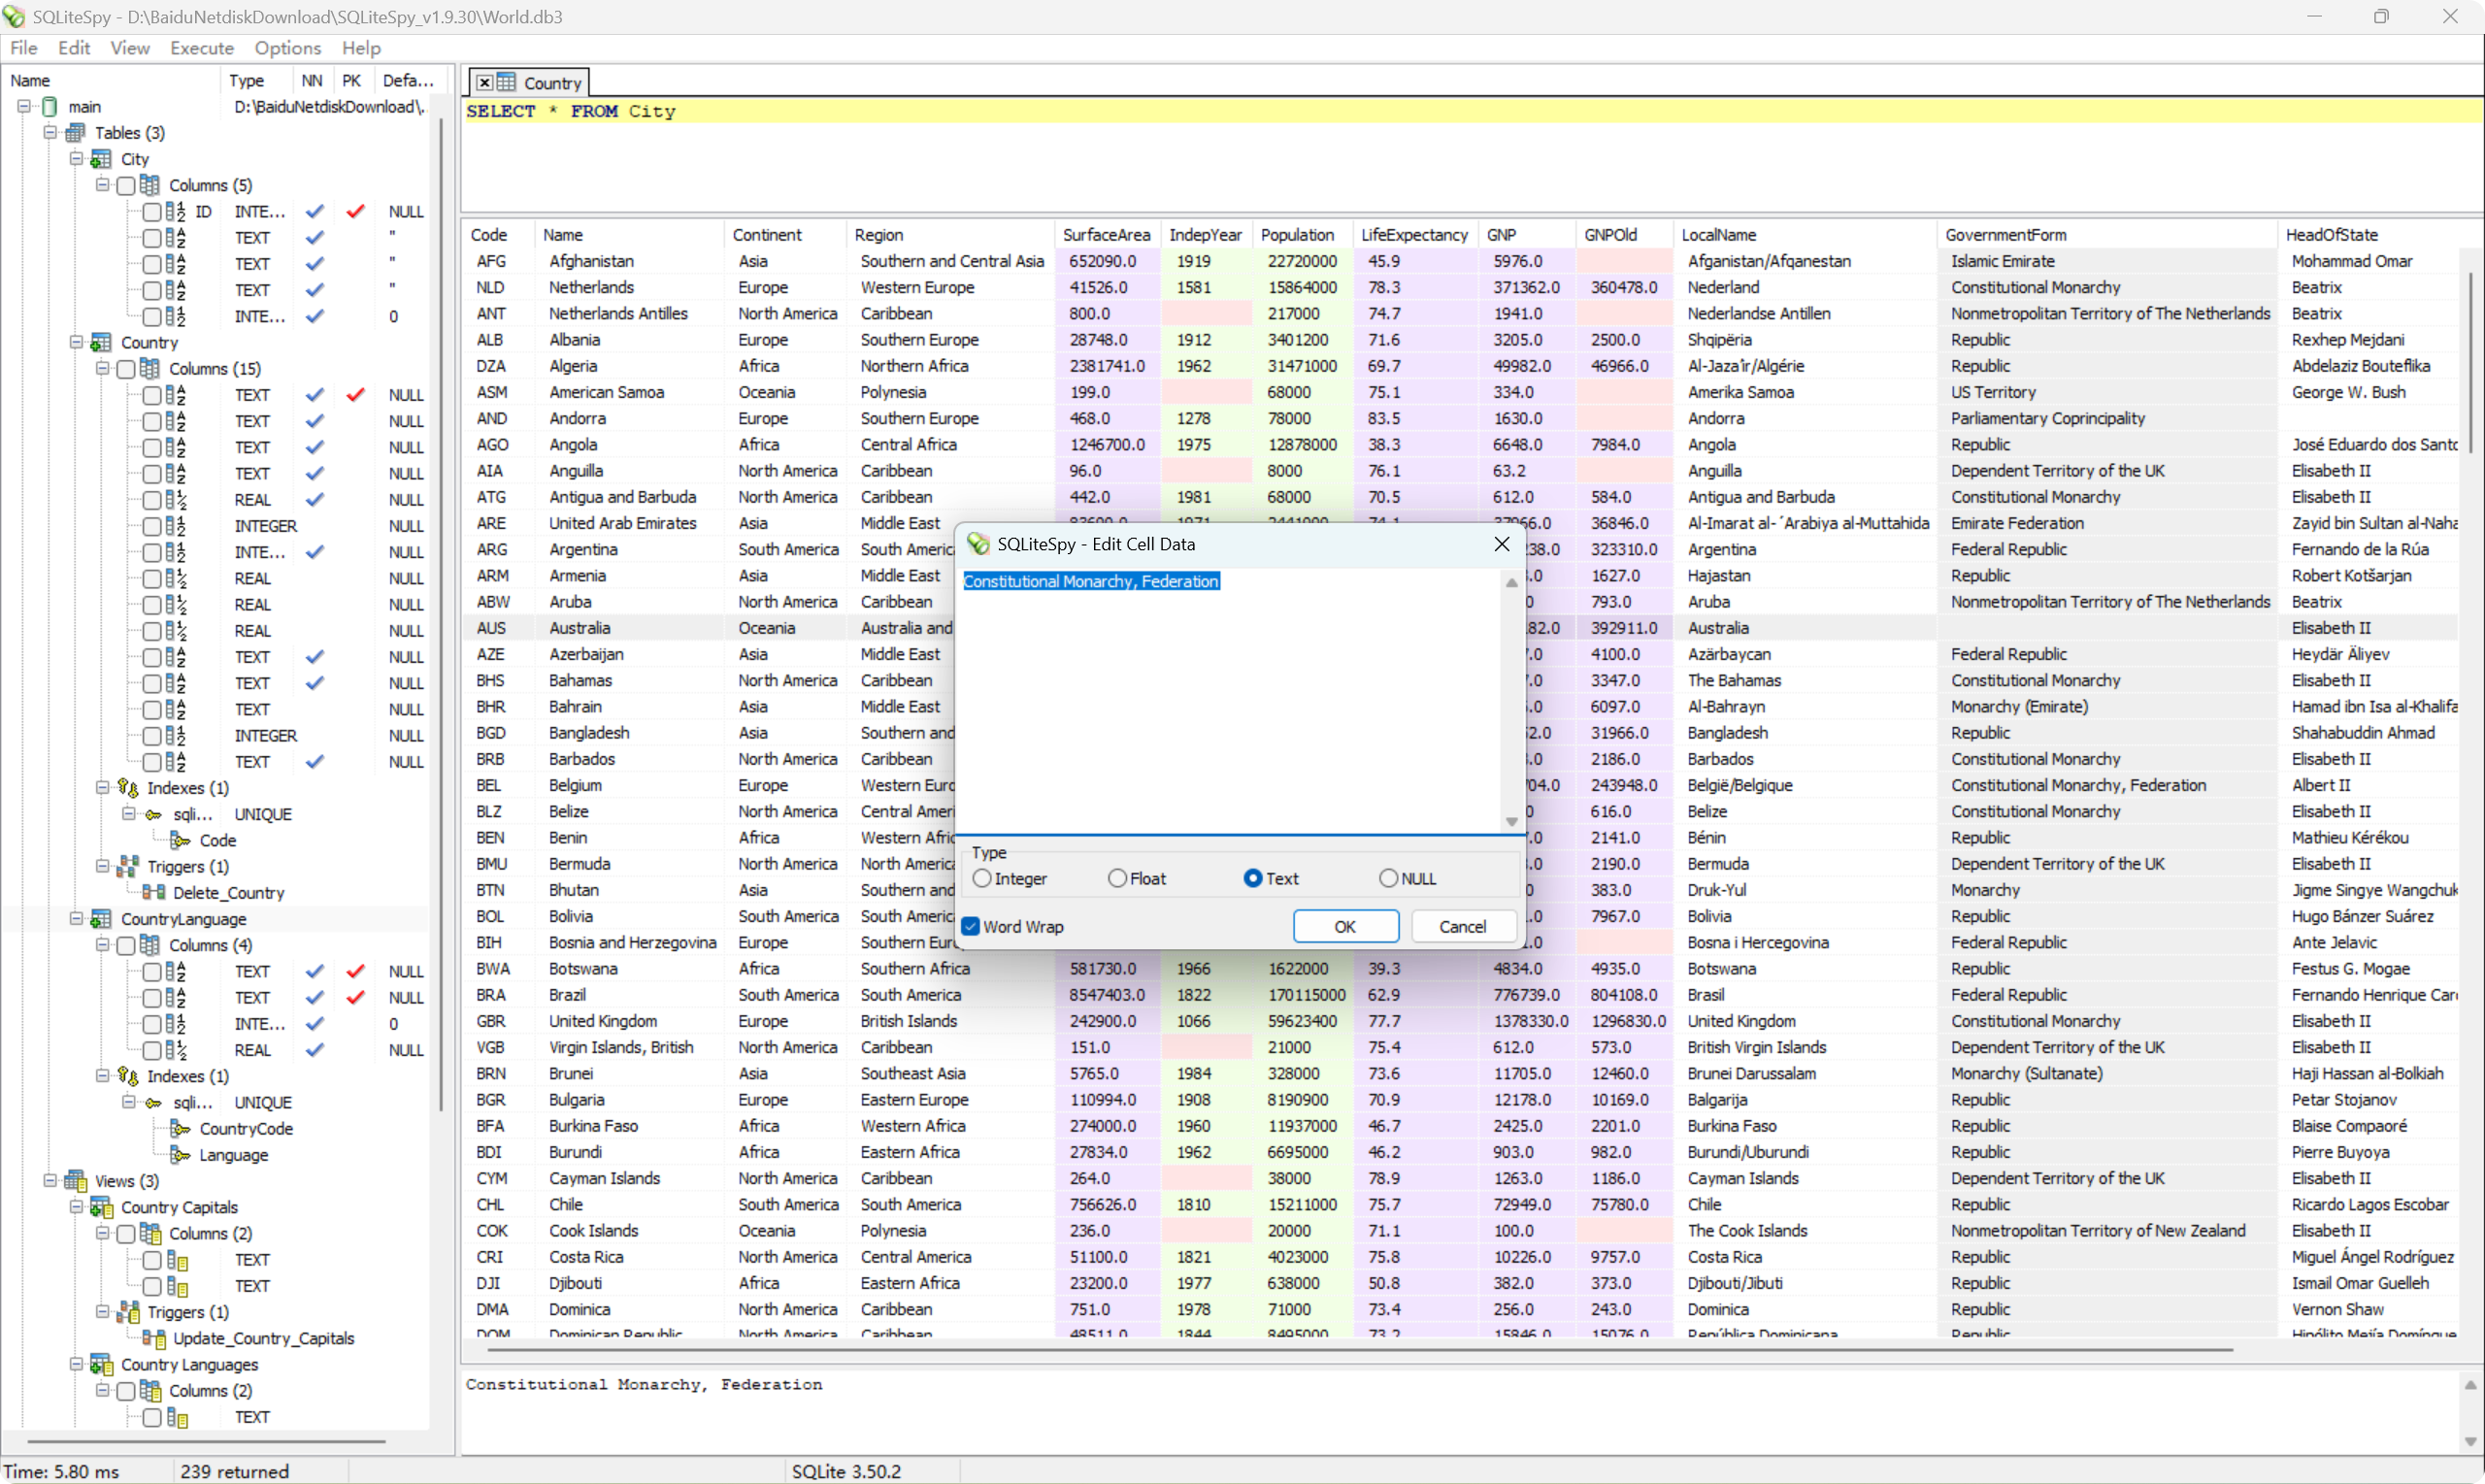Click the horizontal scrollbar under results grid
The width and height of the screenshot is (2485, 1484).
click(x=1360, y=1349)
